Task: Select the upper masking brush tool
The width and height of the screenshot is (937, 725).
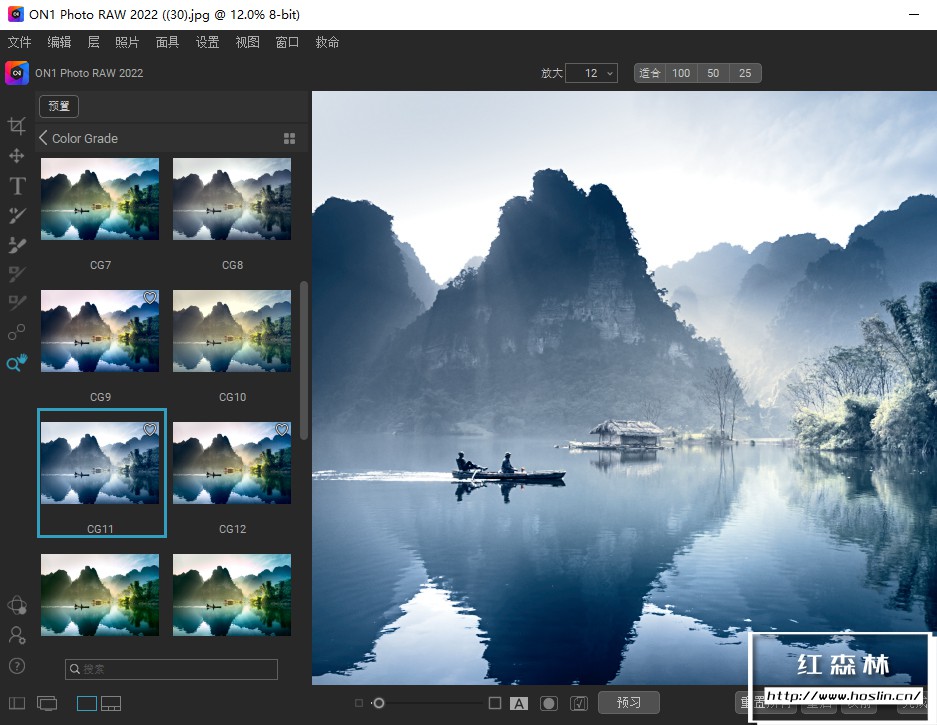Action: tap(17, 274)
